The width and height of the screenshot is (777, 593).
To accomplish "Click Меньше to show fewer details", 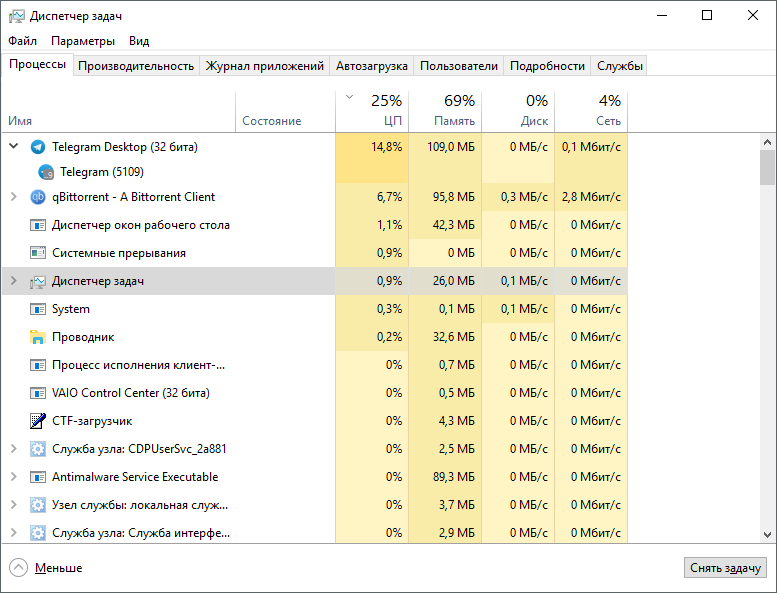I will tap(47, 568).
